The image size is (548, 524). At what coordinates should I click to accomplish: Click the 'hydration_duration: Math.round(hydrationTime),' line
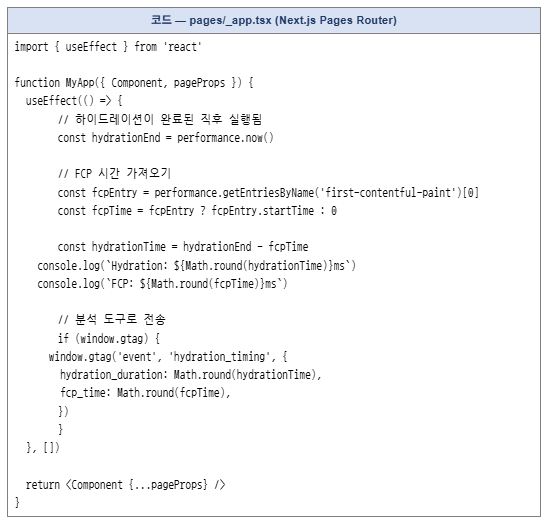(190, 375)
